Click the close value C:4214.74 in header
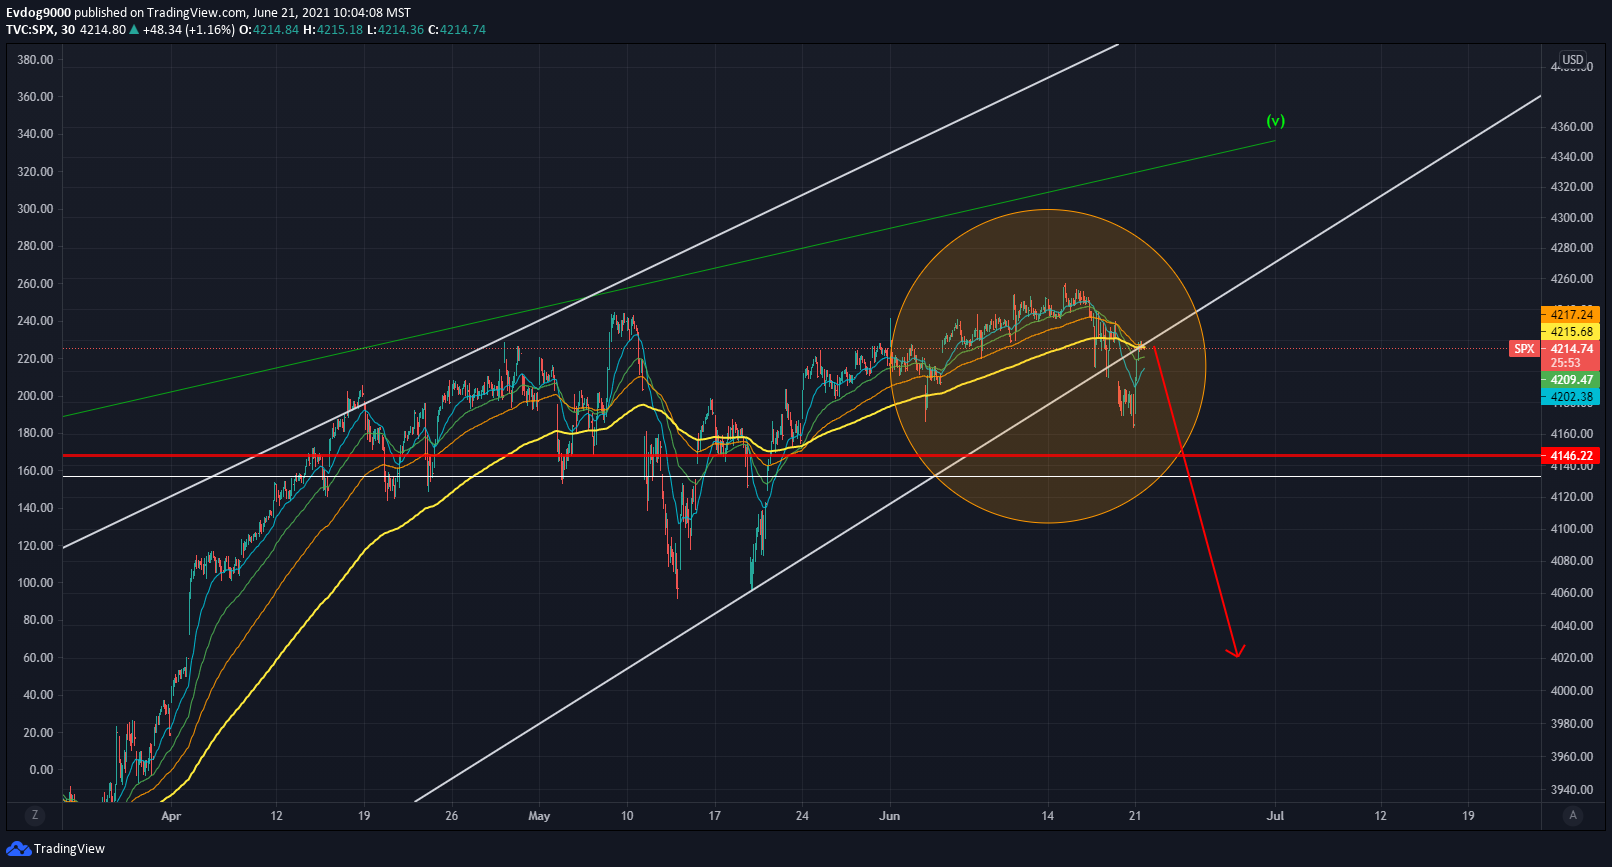The image size is (1612, 867). (457, 30)
